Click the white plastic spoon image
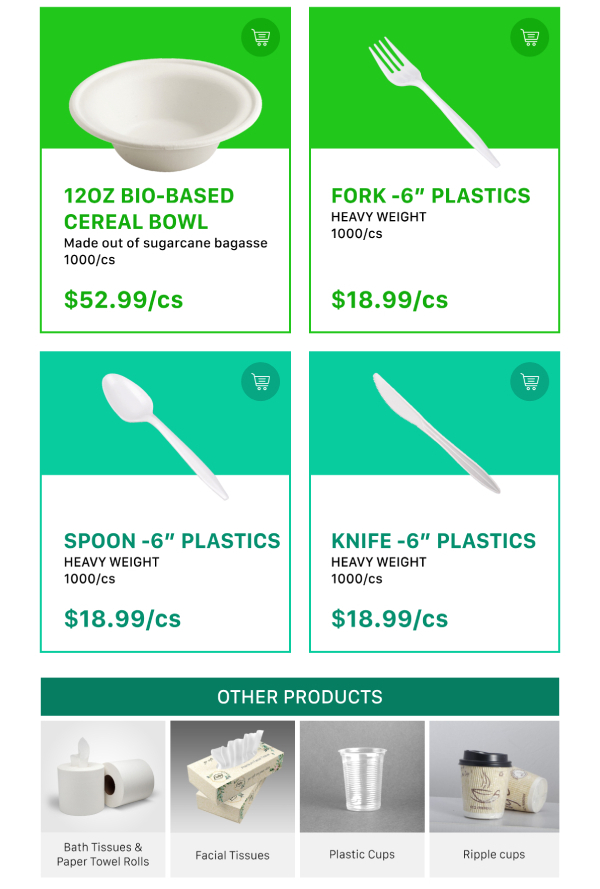The image size is (600, 889). [x=164, y=433]
